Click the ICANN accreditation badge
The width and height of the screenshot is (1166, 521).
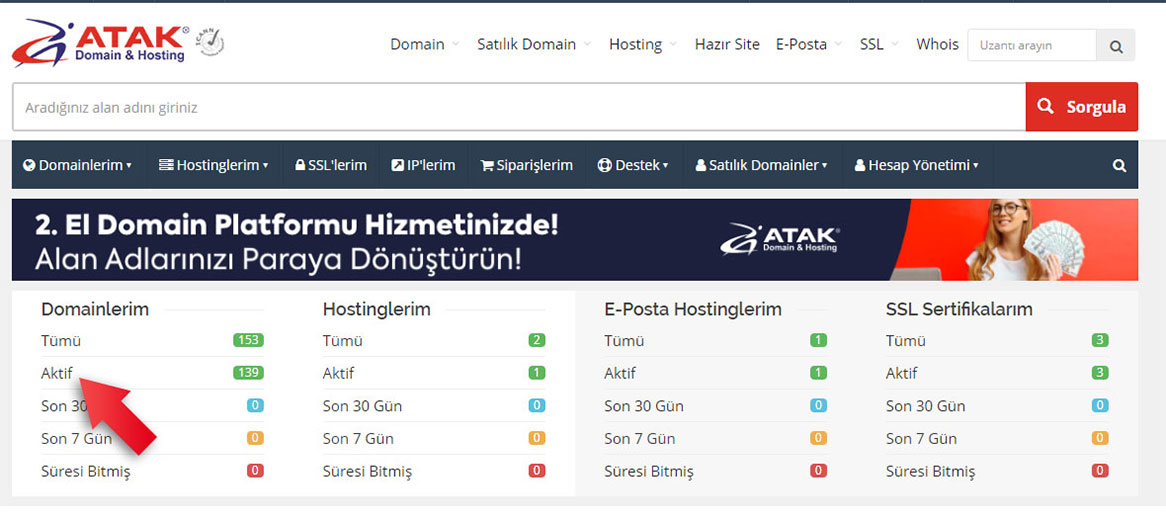pyautogui.click(x=210, y=42)
